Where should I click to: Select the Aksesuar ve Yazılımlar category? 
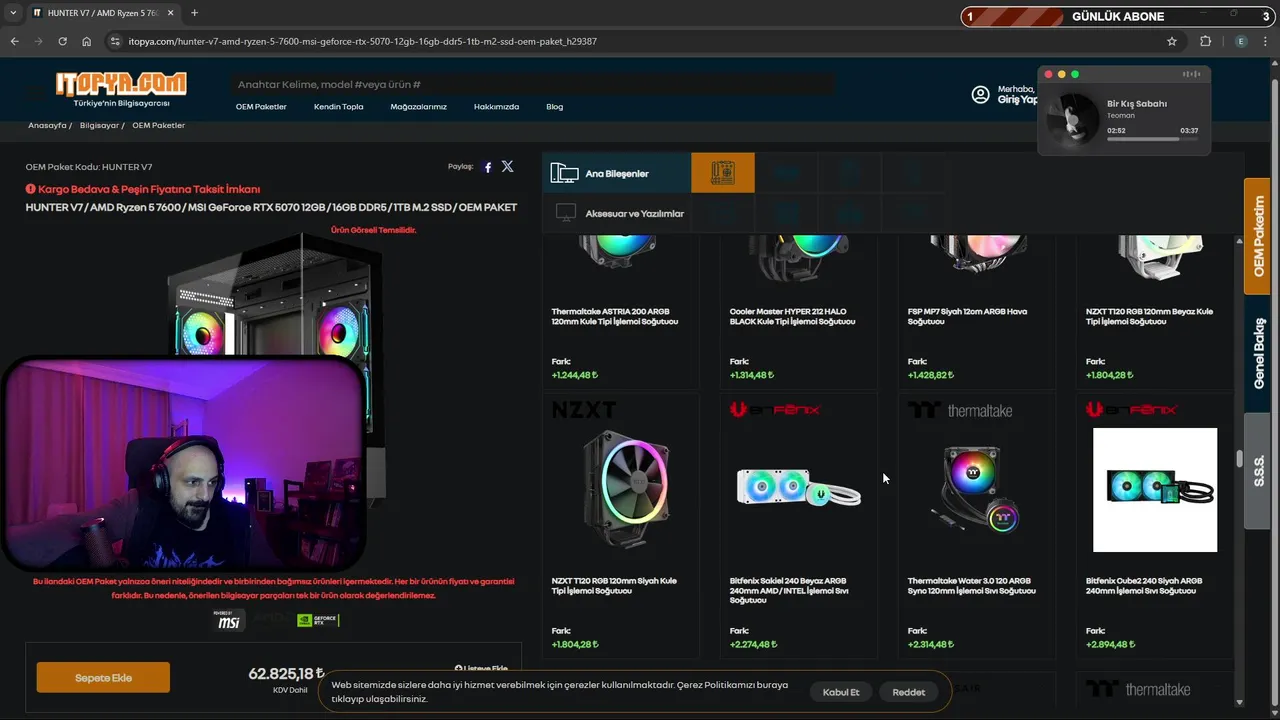[x=617, y=213]
